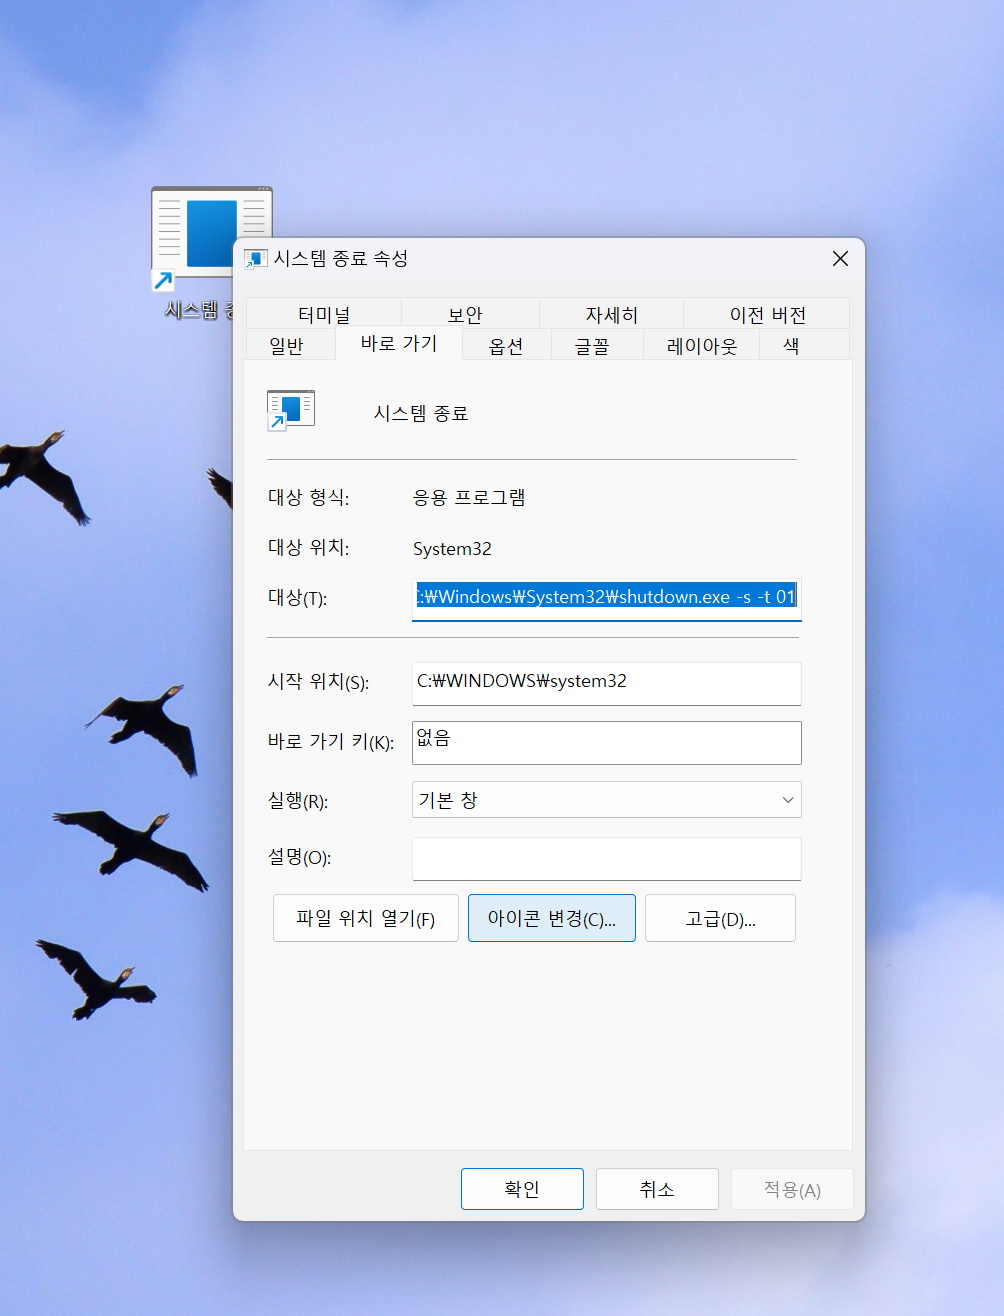Screen dimensions: 1004x1316
Task: Click the 응용 프로그램 target type value
Action: 469,497
